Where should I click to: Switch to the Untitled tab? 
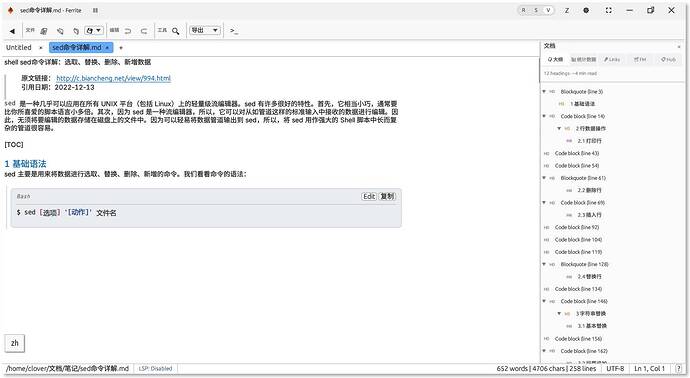click(x=19, y=48)
